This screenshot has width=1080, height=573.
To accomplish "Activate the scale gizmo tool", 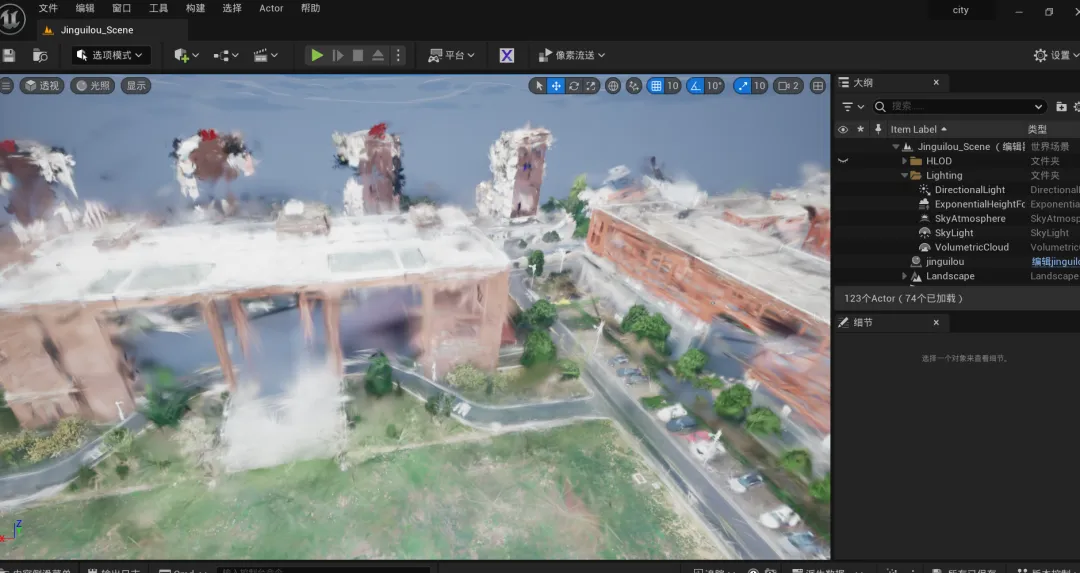I will [591, 86].
